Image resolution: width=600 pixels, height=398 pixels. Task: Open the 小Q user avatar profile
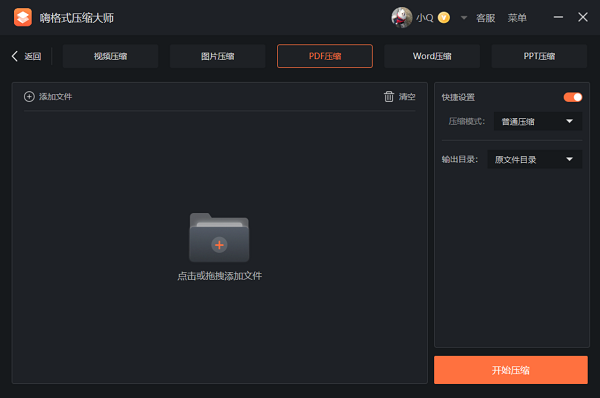pos(401,18)
